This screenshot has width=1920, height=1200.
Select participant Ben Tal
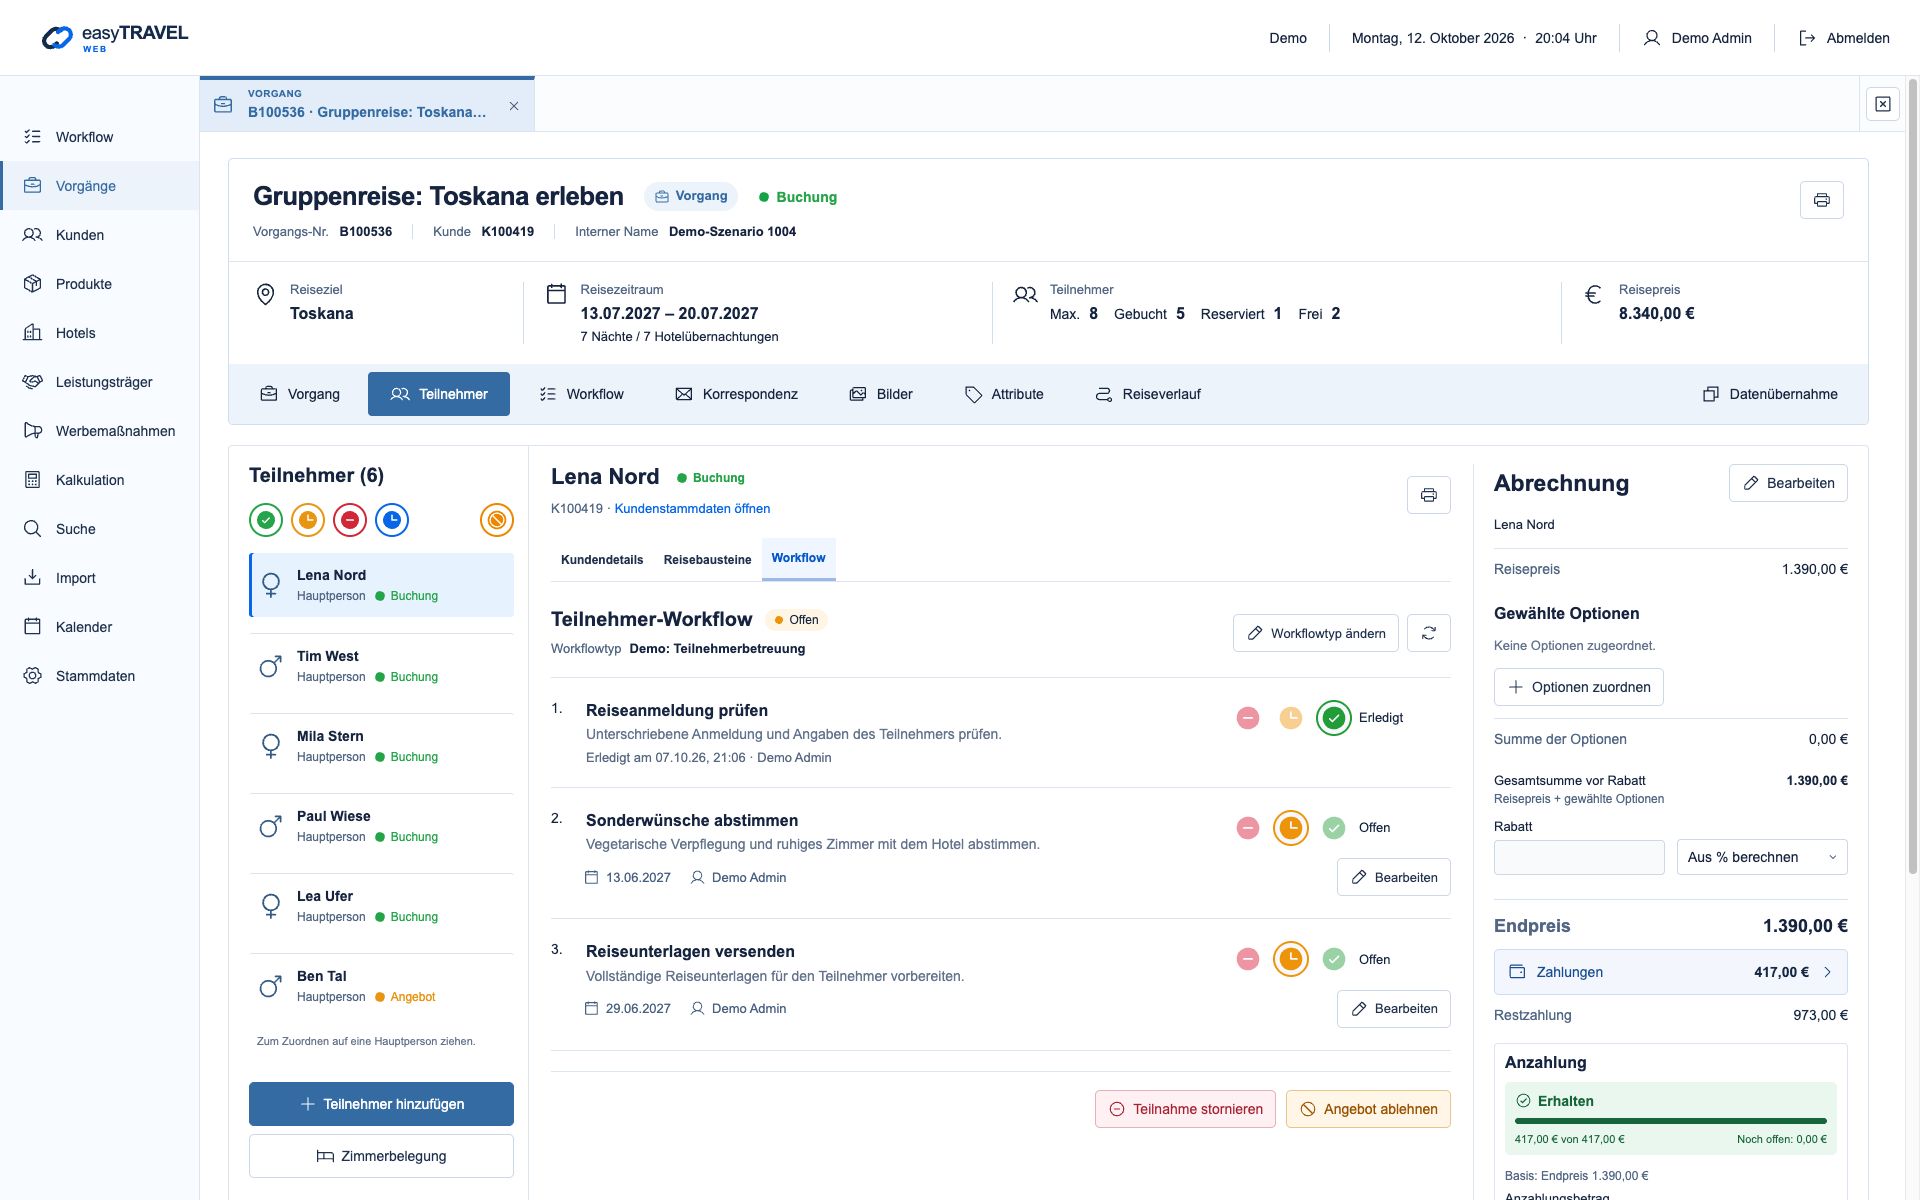coord(381,986)
